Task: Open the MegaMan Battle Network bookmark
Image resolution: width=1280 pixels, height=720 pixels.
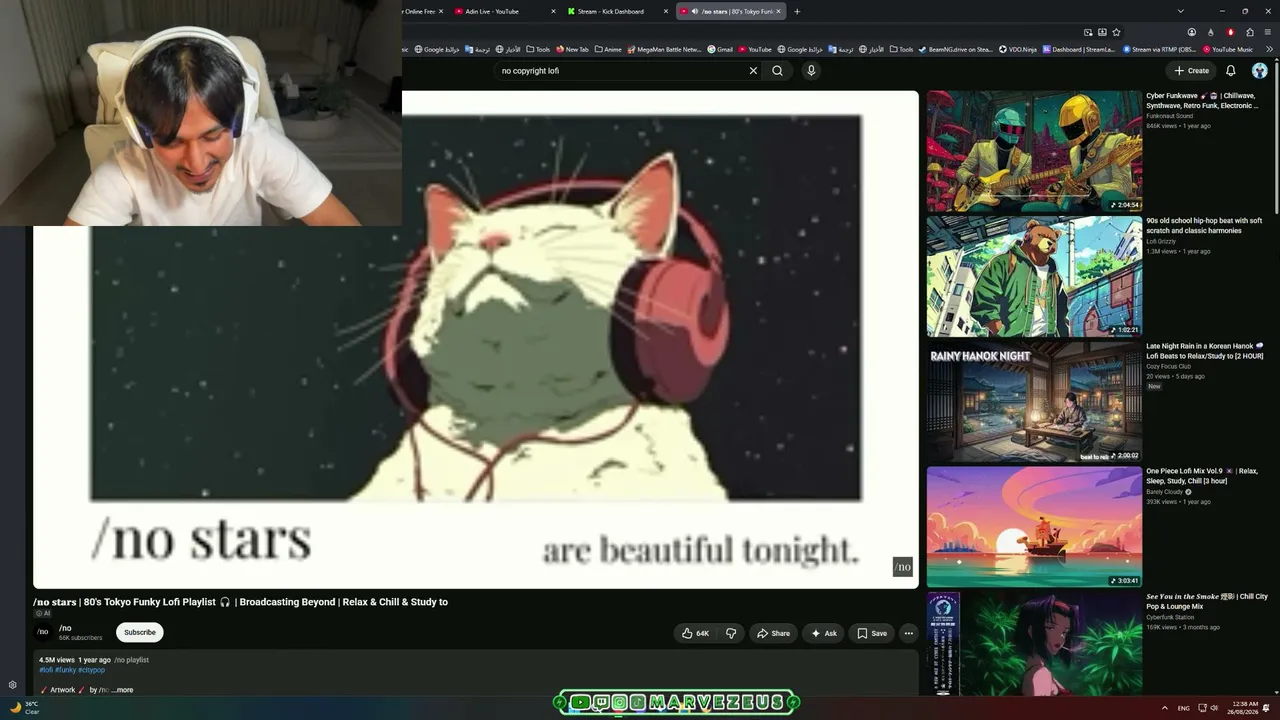Action: (664, 49)
